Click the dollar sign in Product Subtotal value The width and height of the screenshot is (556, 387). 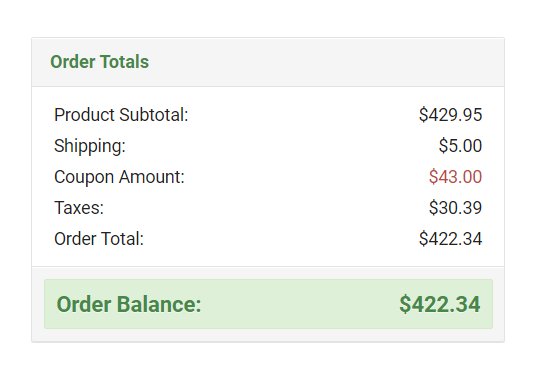[423, 115]
